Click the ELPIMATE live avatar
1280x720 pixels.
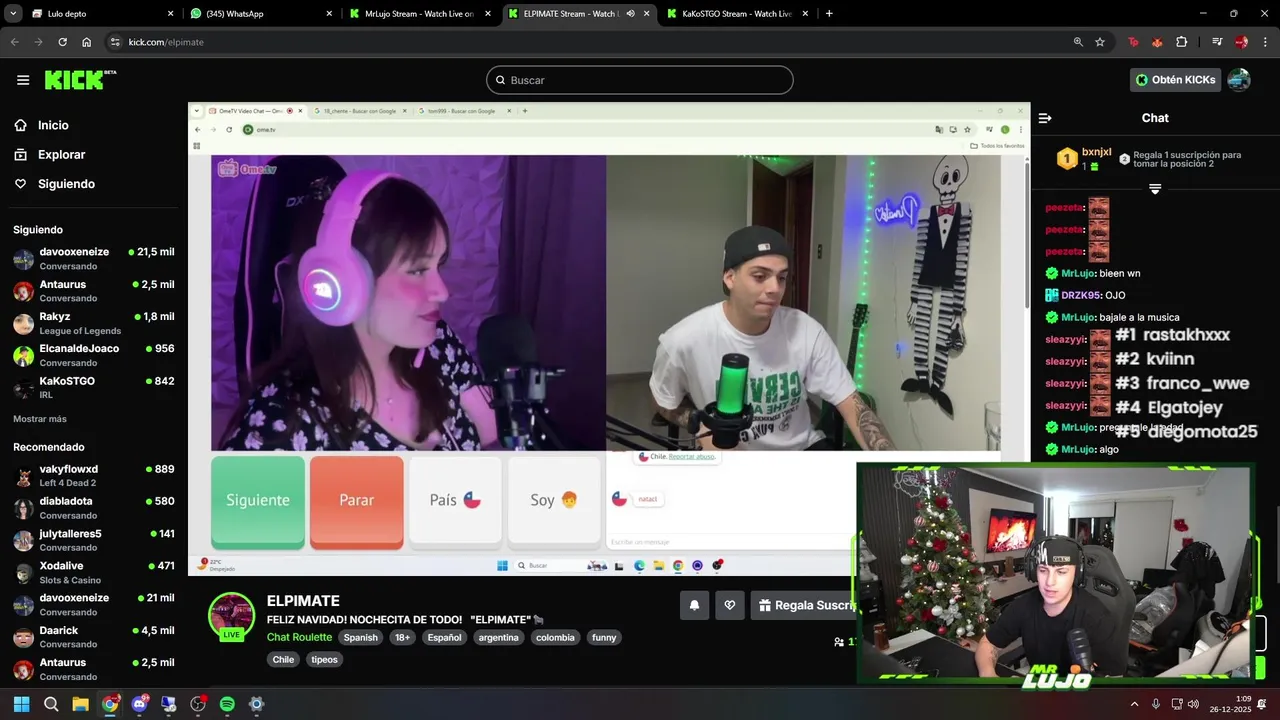tap(231, 616)
